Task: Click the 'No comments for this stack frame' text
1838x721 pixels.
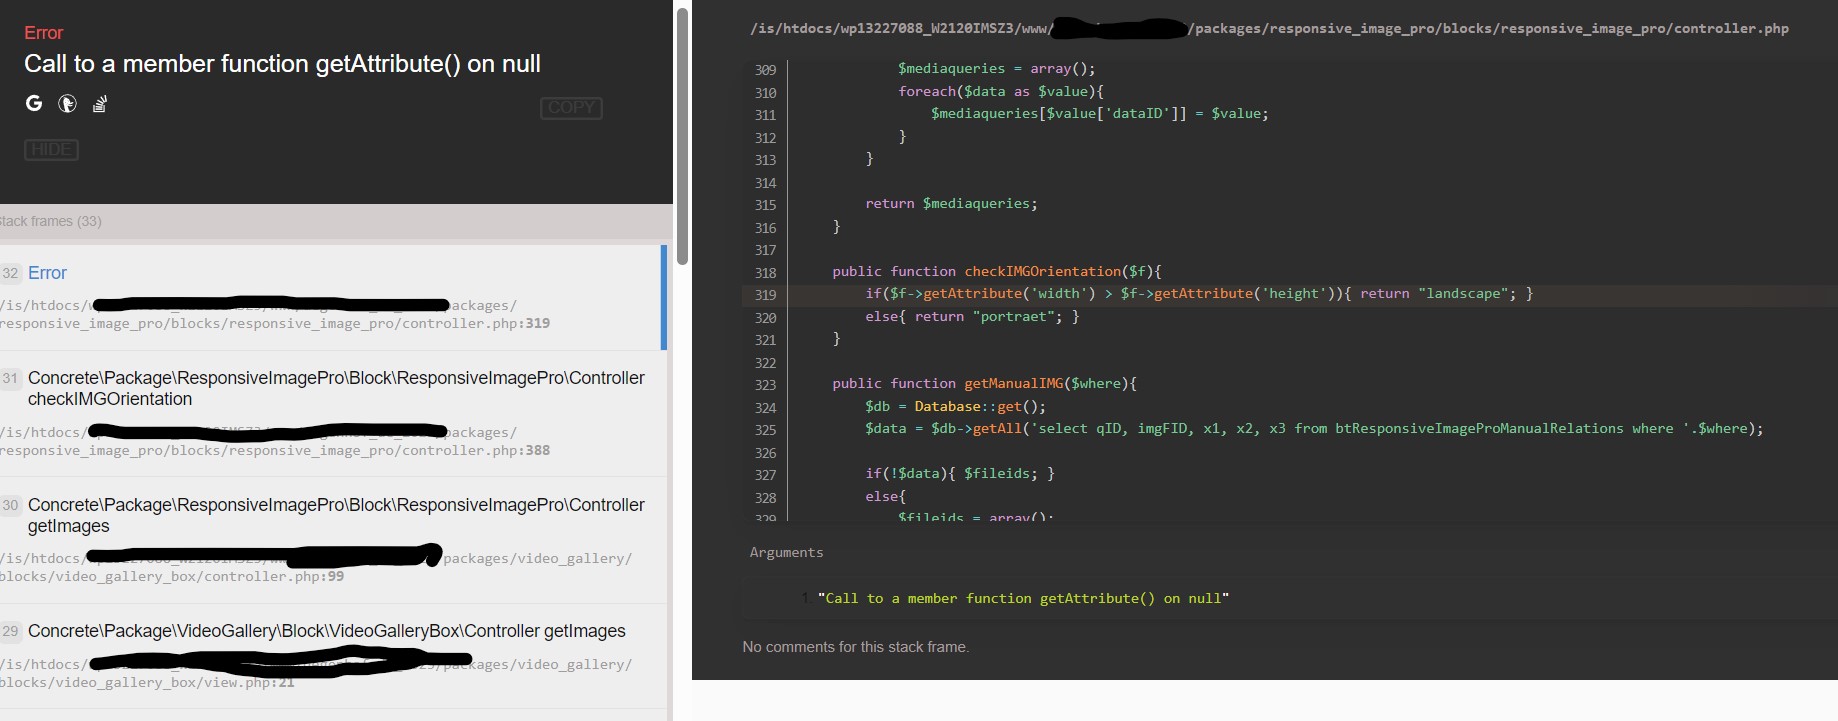Action: coord(855,647)
